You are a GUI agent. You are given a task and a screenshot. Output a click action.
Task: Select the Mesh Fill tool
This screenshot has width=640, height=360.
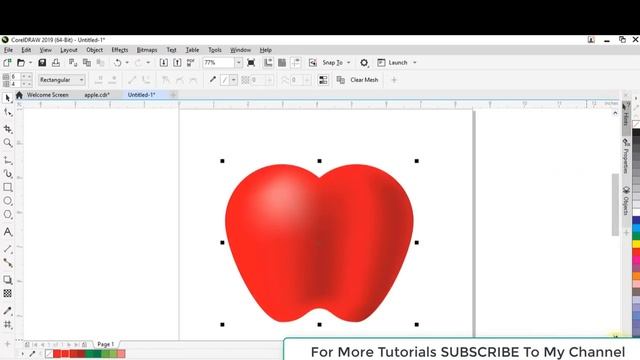pyautogui.click(x=7, y=324)
